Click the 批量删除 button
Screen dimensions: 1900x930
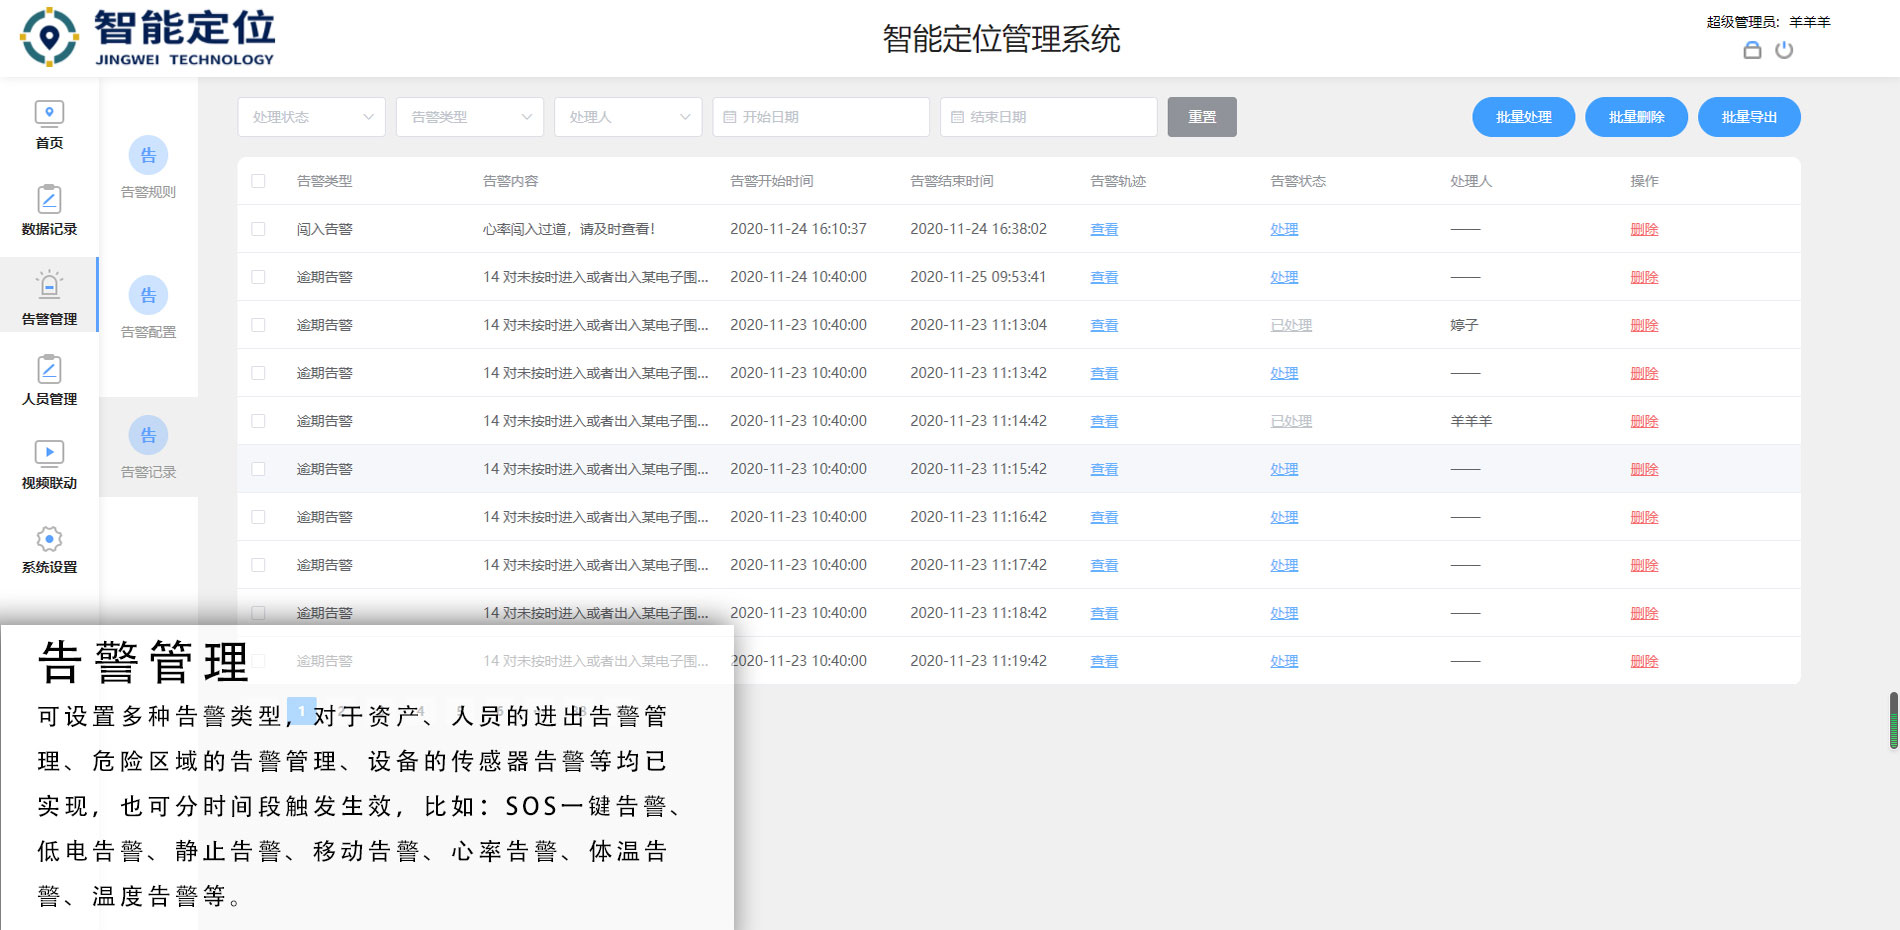1636,117
